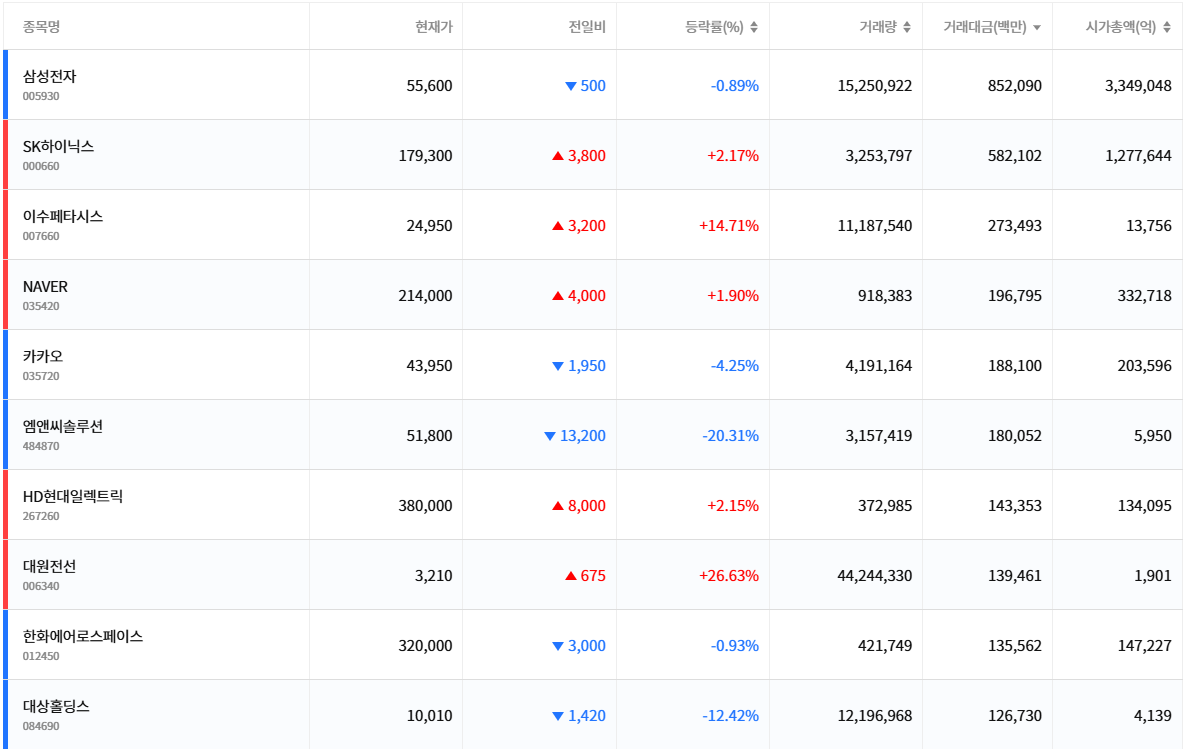Sort by 등락률(%) column arrows
Viewport: 1192px width, 749px height.
pos(753,27)
